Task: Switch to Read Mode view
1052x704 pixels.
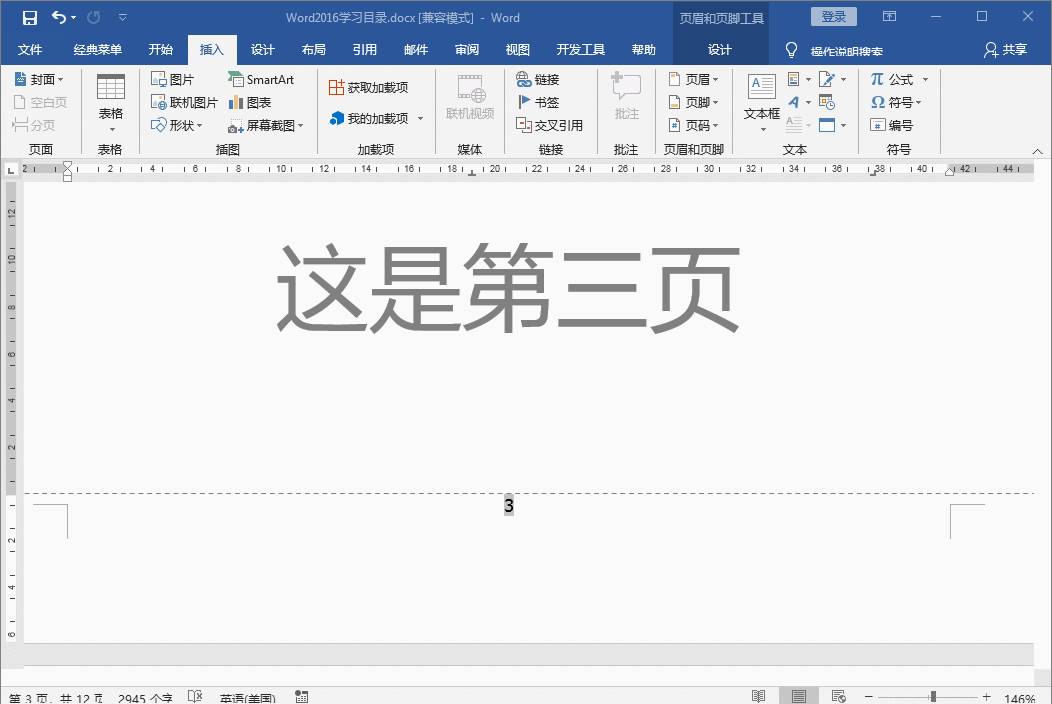Action: [x=758, y=697]
